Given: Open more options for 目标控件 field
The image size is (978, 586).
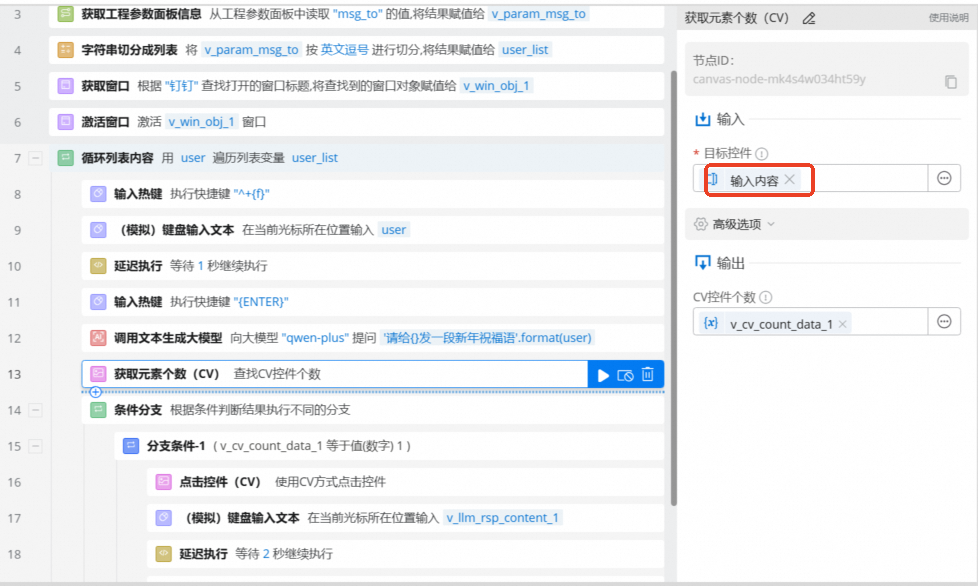Looking at the screenshot, I should point(944,178).
